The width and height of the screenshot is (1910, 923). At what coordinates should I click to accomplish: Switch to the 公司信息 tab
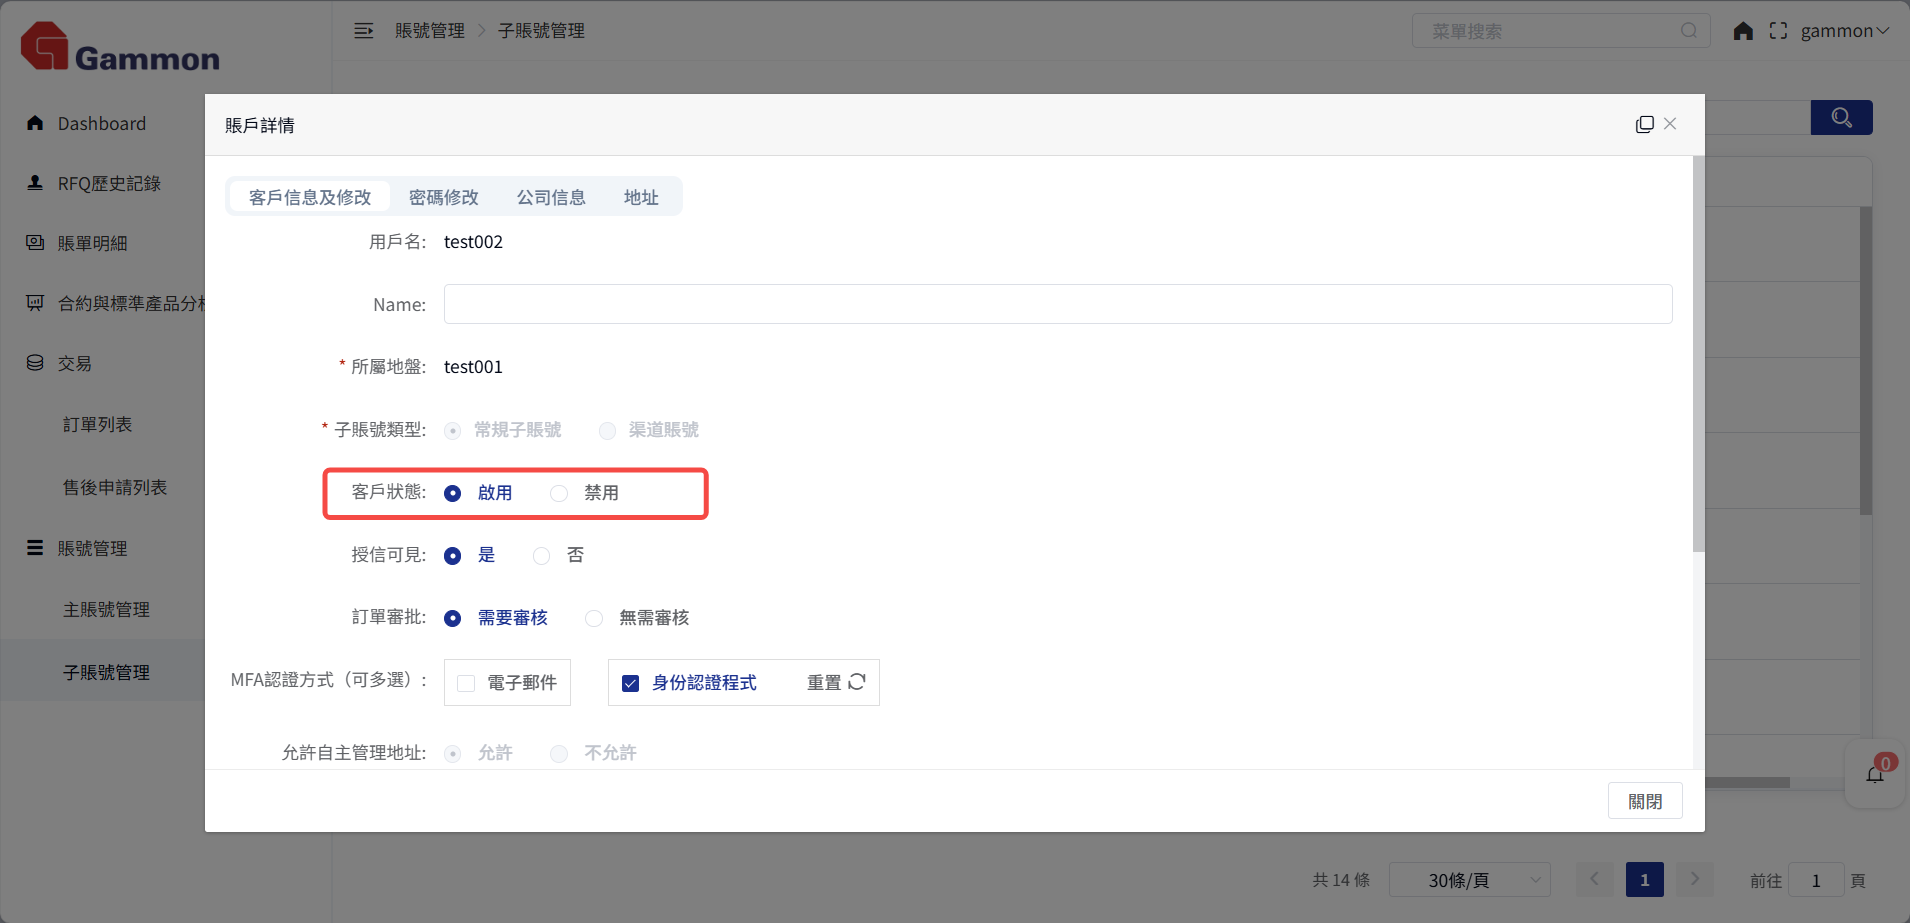click(551, 197)
